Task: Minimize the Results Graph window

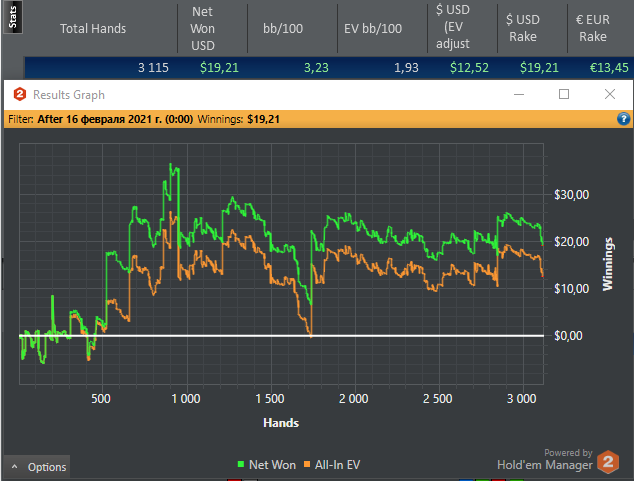Action: [519, 95]
